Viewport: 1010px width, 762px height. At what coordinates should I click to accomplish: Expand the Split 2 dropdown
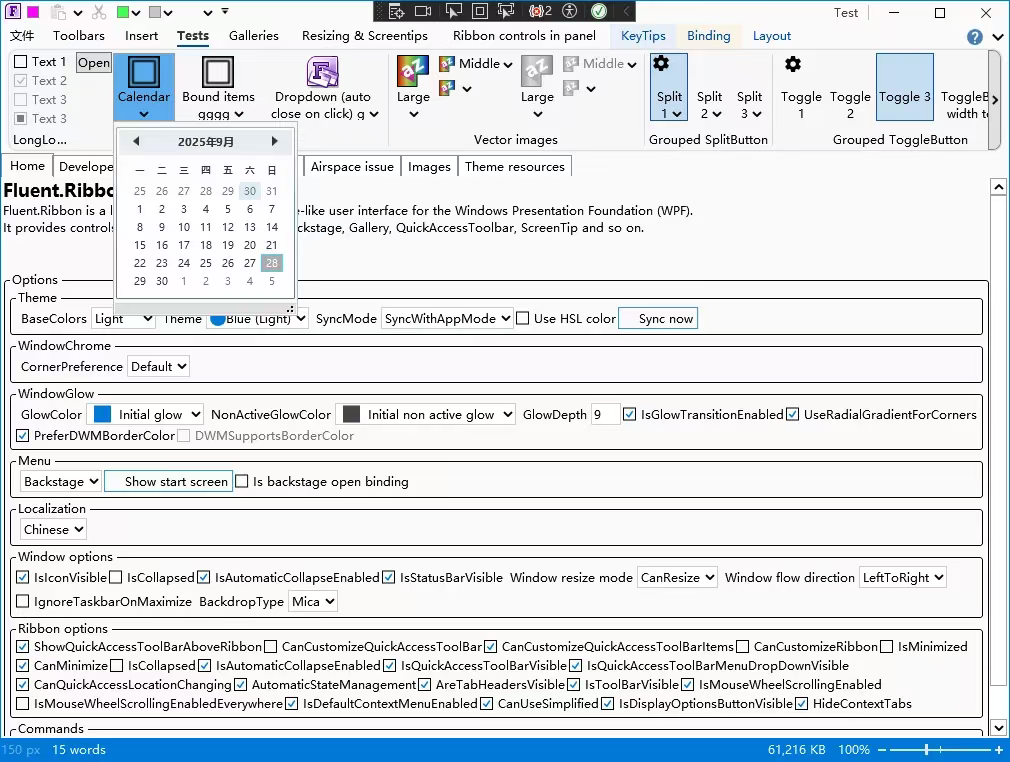(x=710, y=113)
